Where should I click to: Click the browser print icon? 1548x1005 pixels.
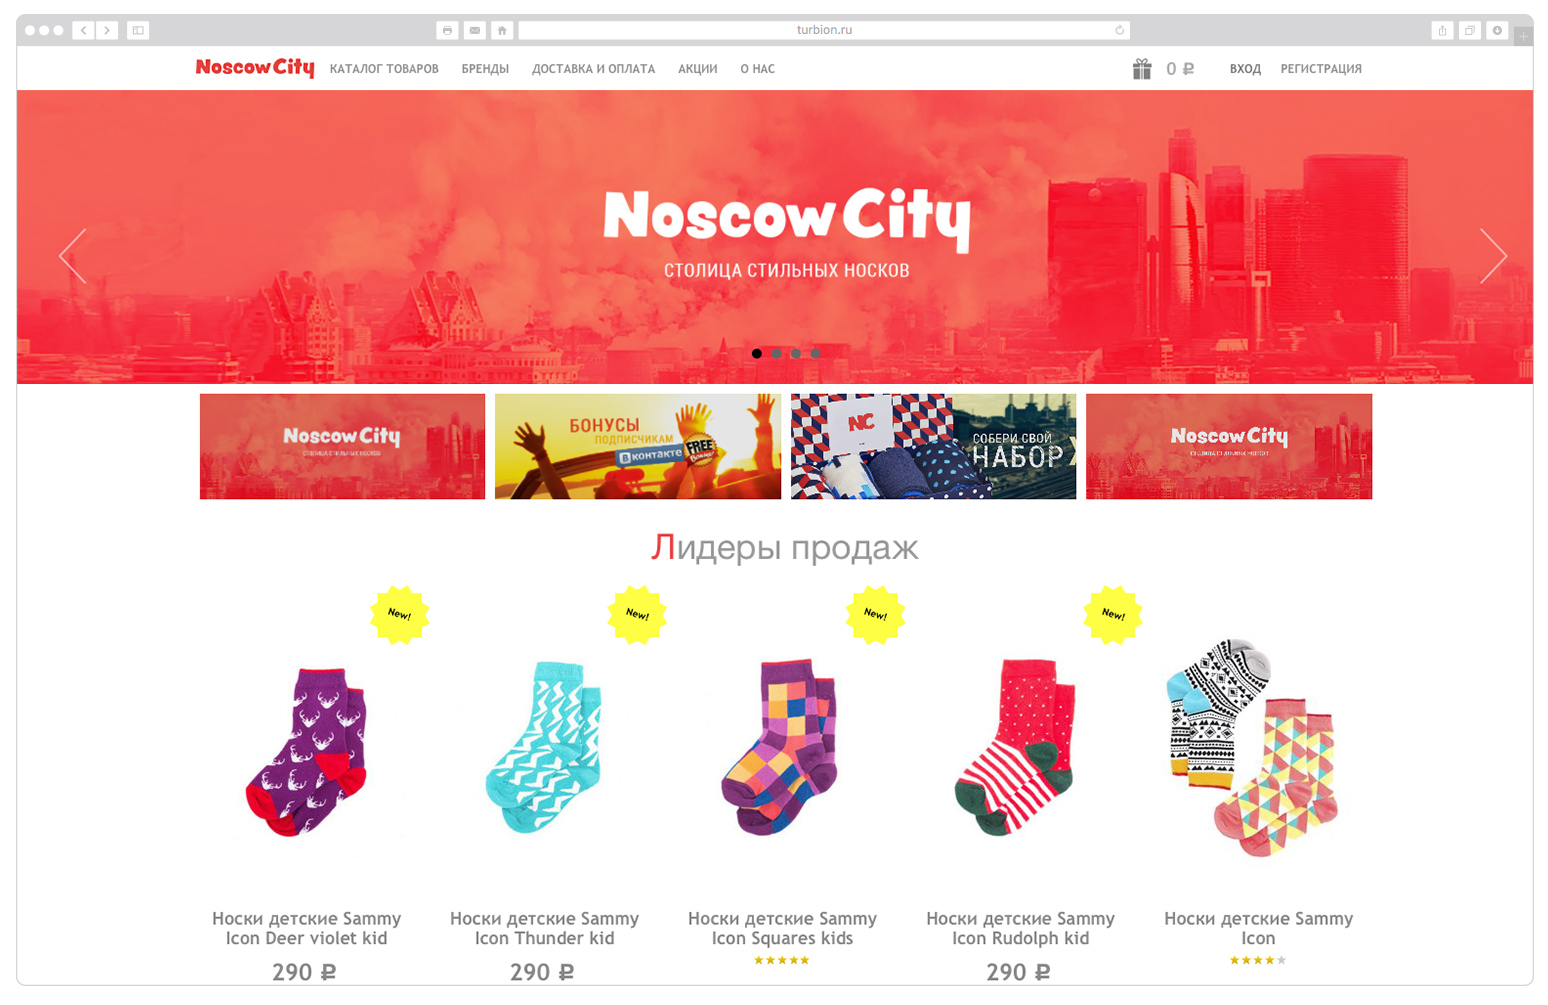[447, 30]
